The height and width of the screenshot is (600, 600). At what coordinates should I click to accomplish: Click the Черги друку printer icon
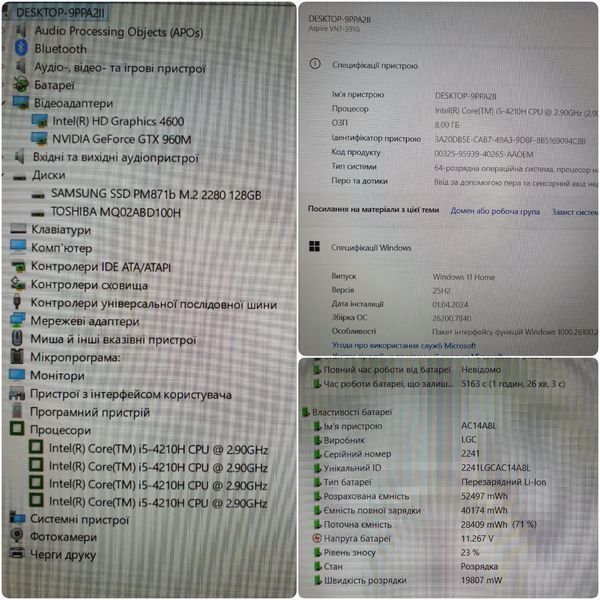(17, 553)
